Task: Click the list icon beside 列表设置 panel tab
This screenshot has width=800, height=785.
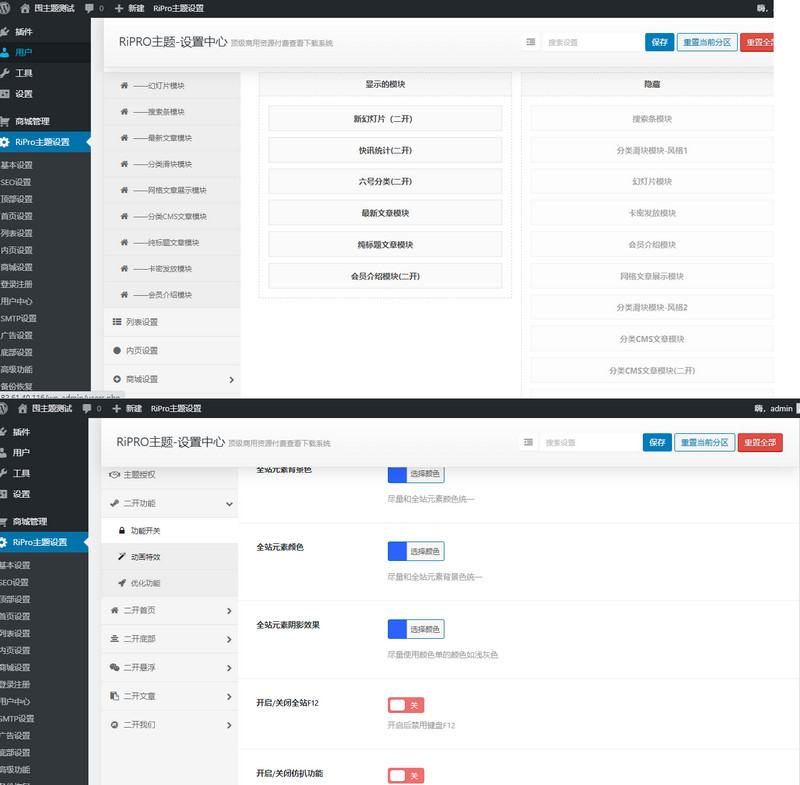Action: click(117, 322)
